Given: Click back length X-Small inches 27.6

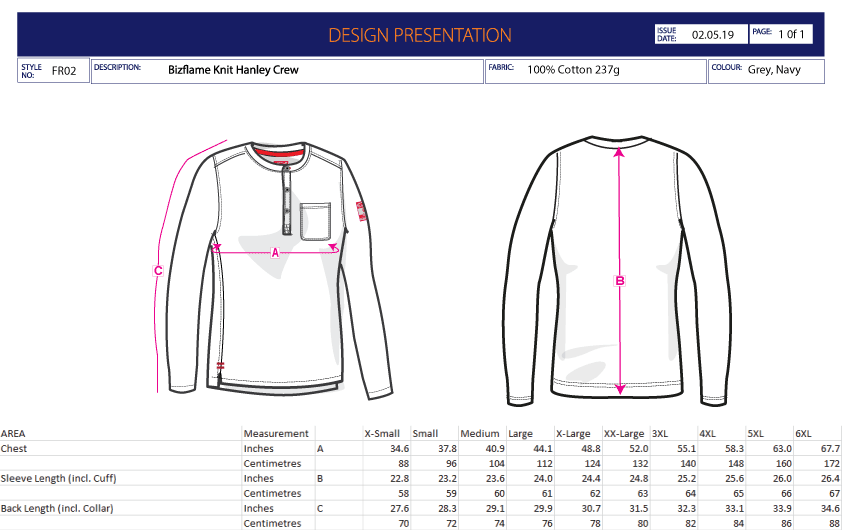Looking at the screenshot, I should tap(400, 509).
